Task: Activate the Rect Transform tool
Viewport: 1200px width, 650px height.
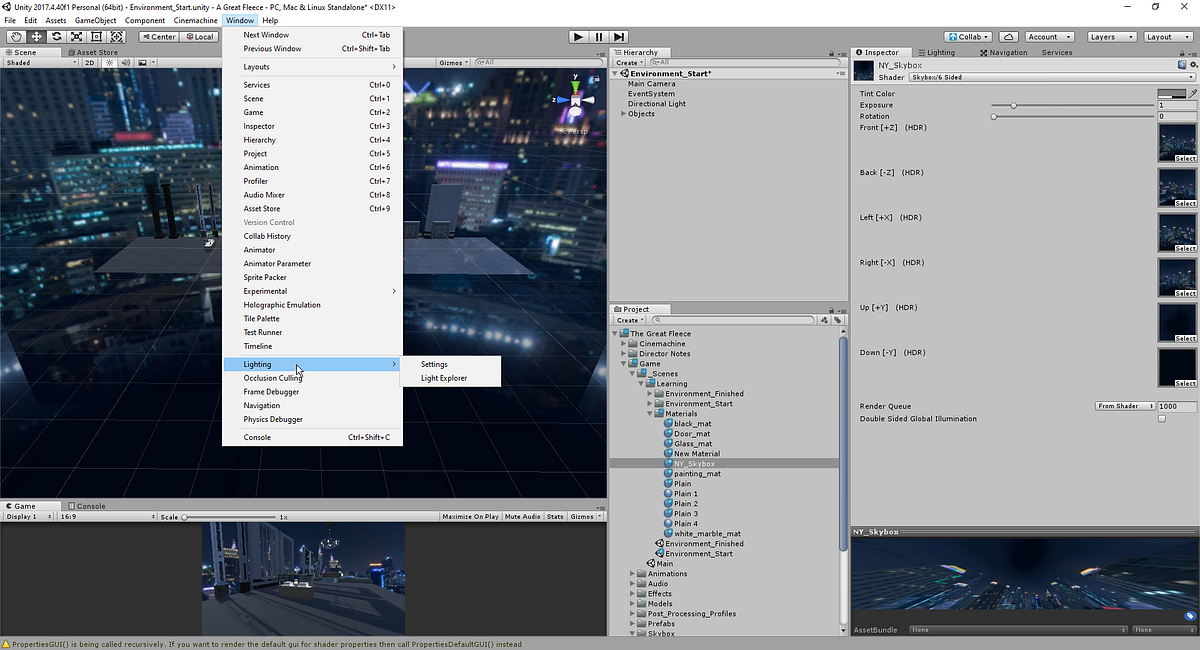Action: coord(96,36)
